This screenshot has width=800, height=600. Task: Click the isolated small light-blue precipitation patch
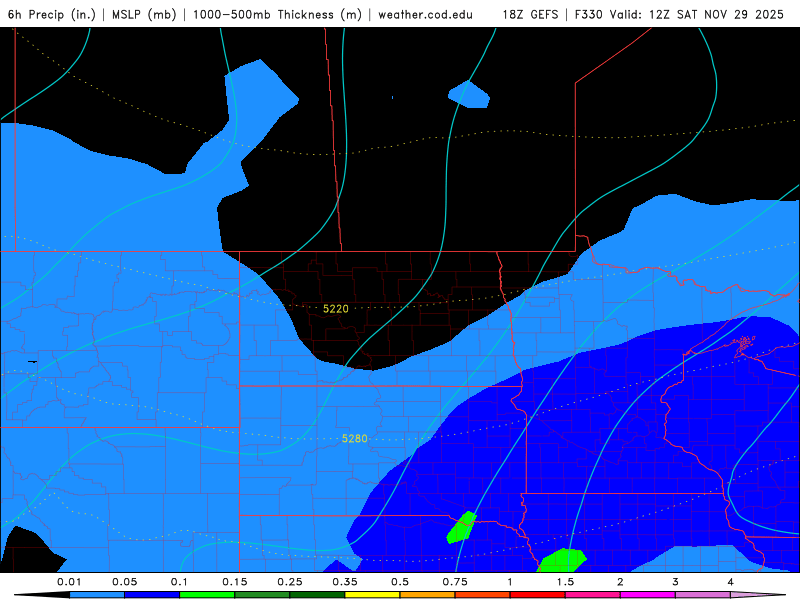coord(469,95)
